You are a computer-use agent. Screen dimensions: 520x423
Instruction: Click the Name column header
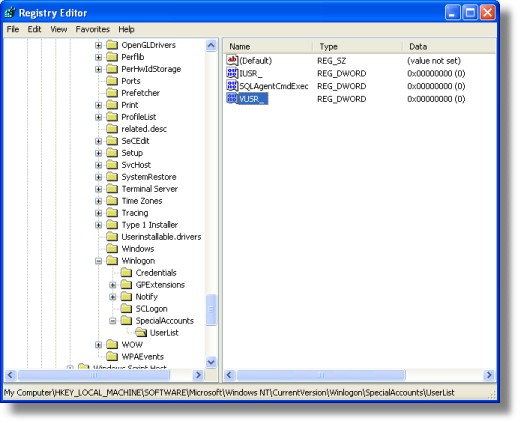click(268, 47)
